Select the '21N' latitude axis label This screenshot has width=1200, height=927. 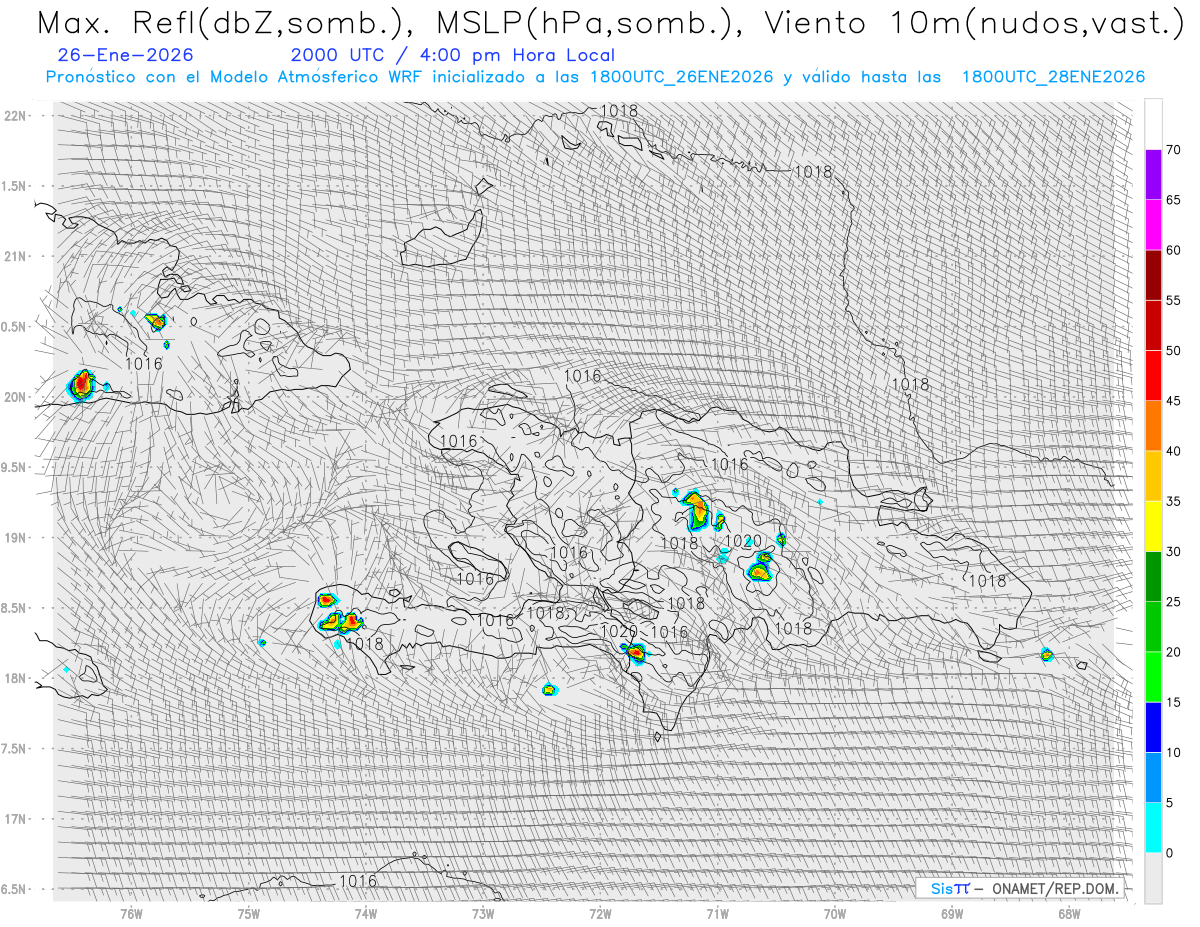tap(15, 257)
